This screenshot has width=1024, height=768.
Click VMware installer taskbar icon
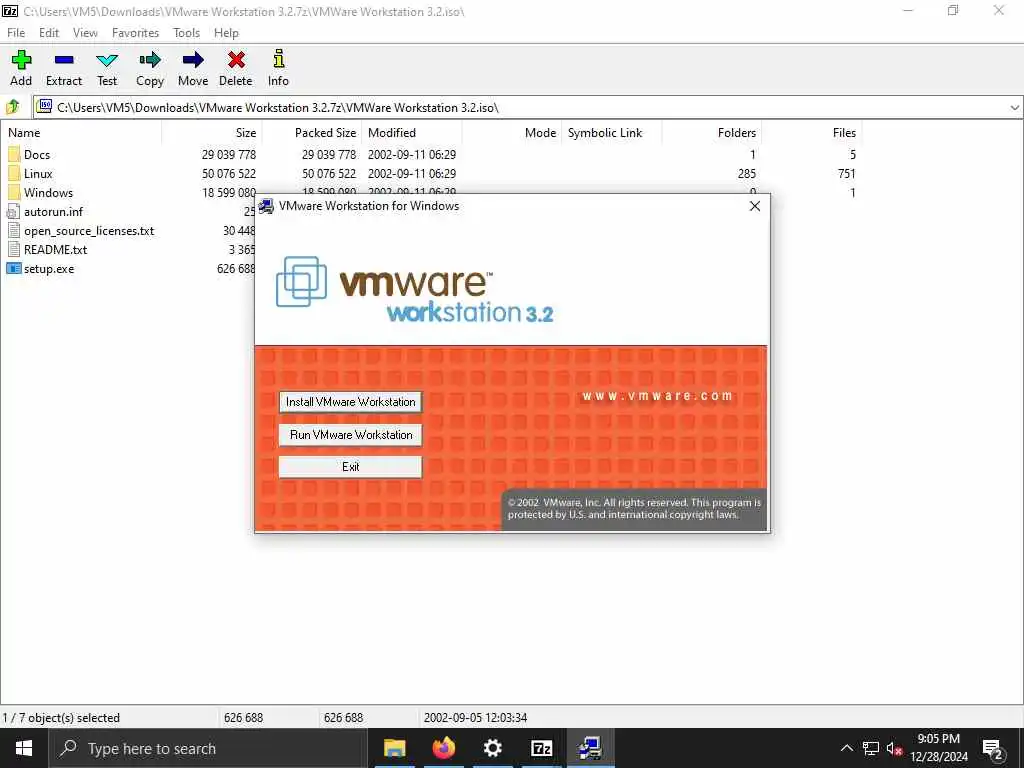(590, 748)
